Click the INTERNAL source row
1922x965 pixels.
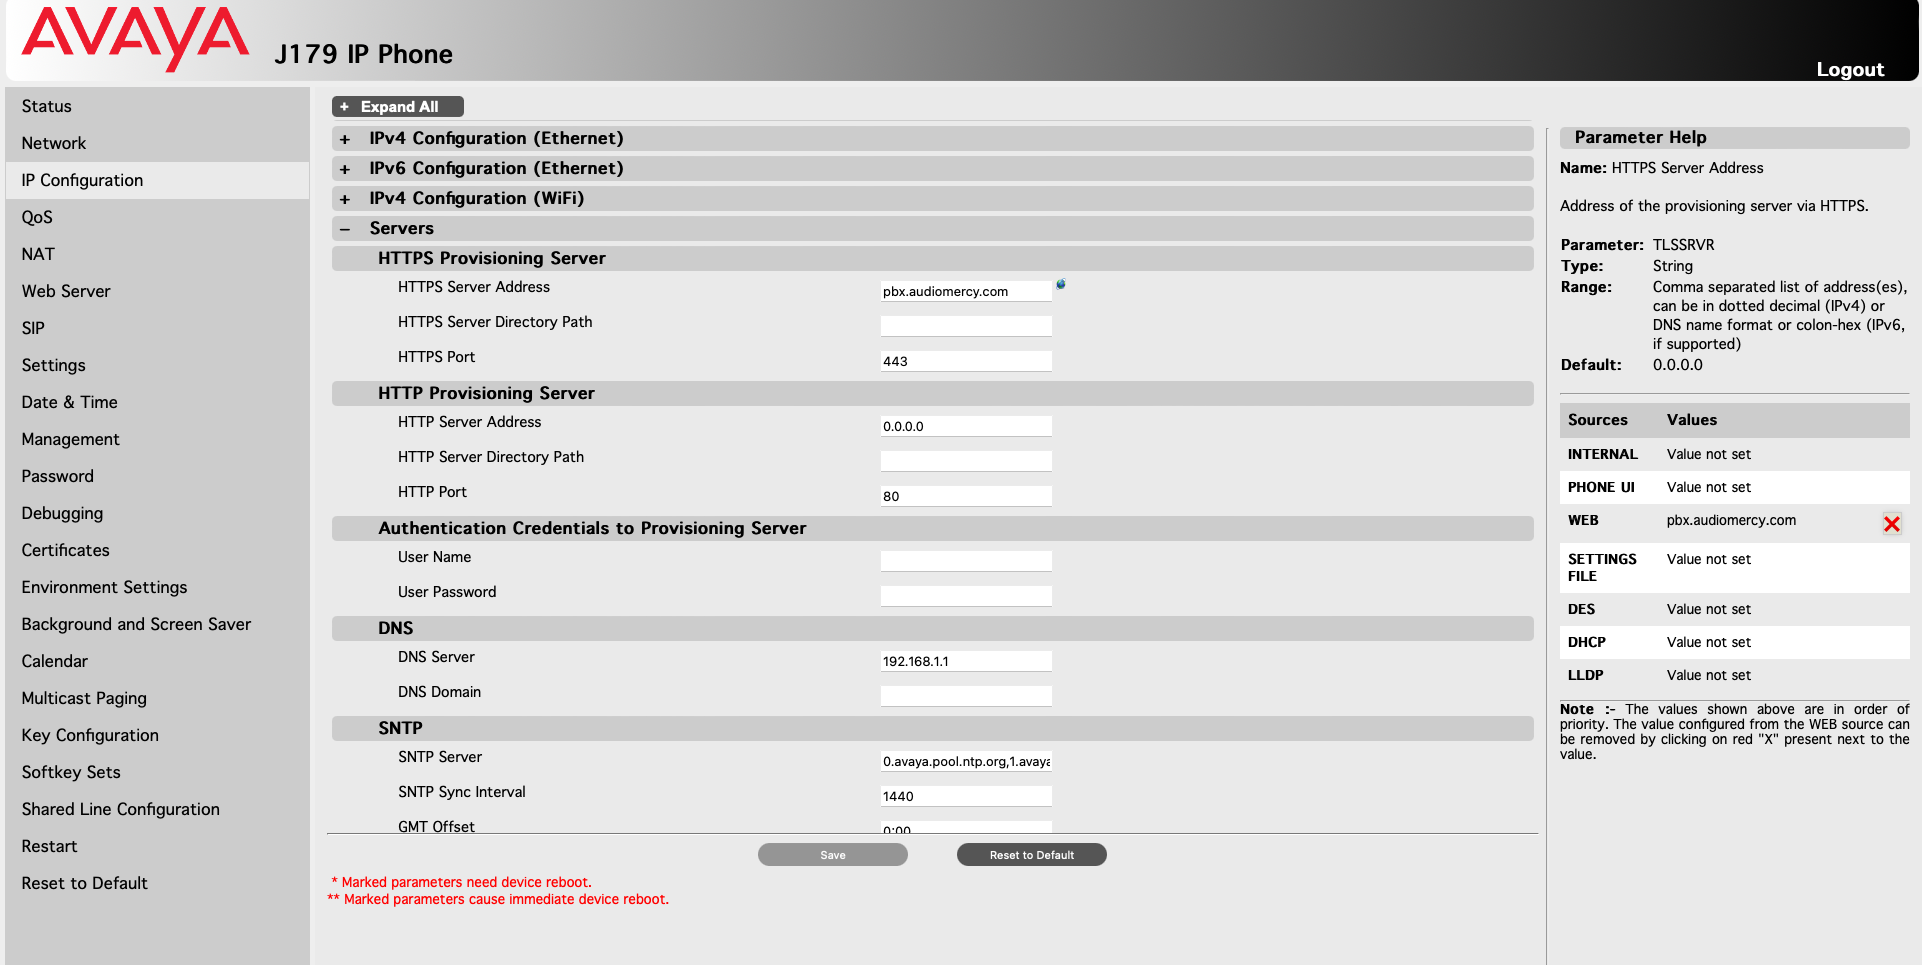click(x=1734, y=454)
